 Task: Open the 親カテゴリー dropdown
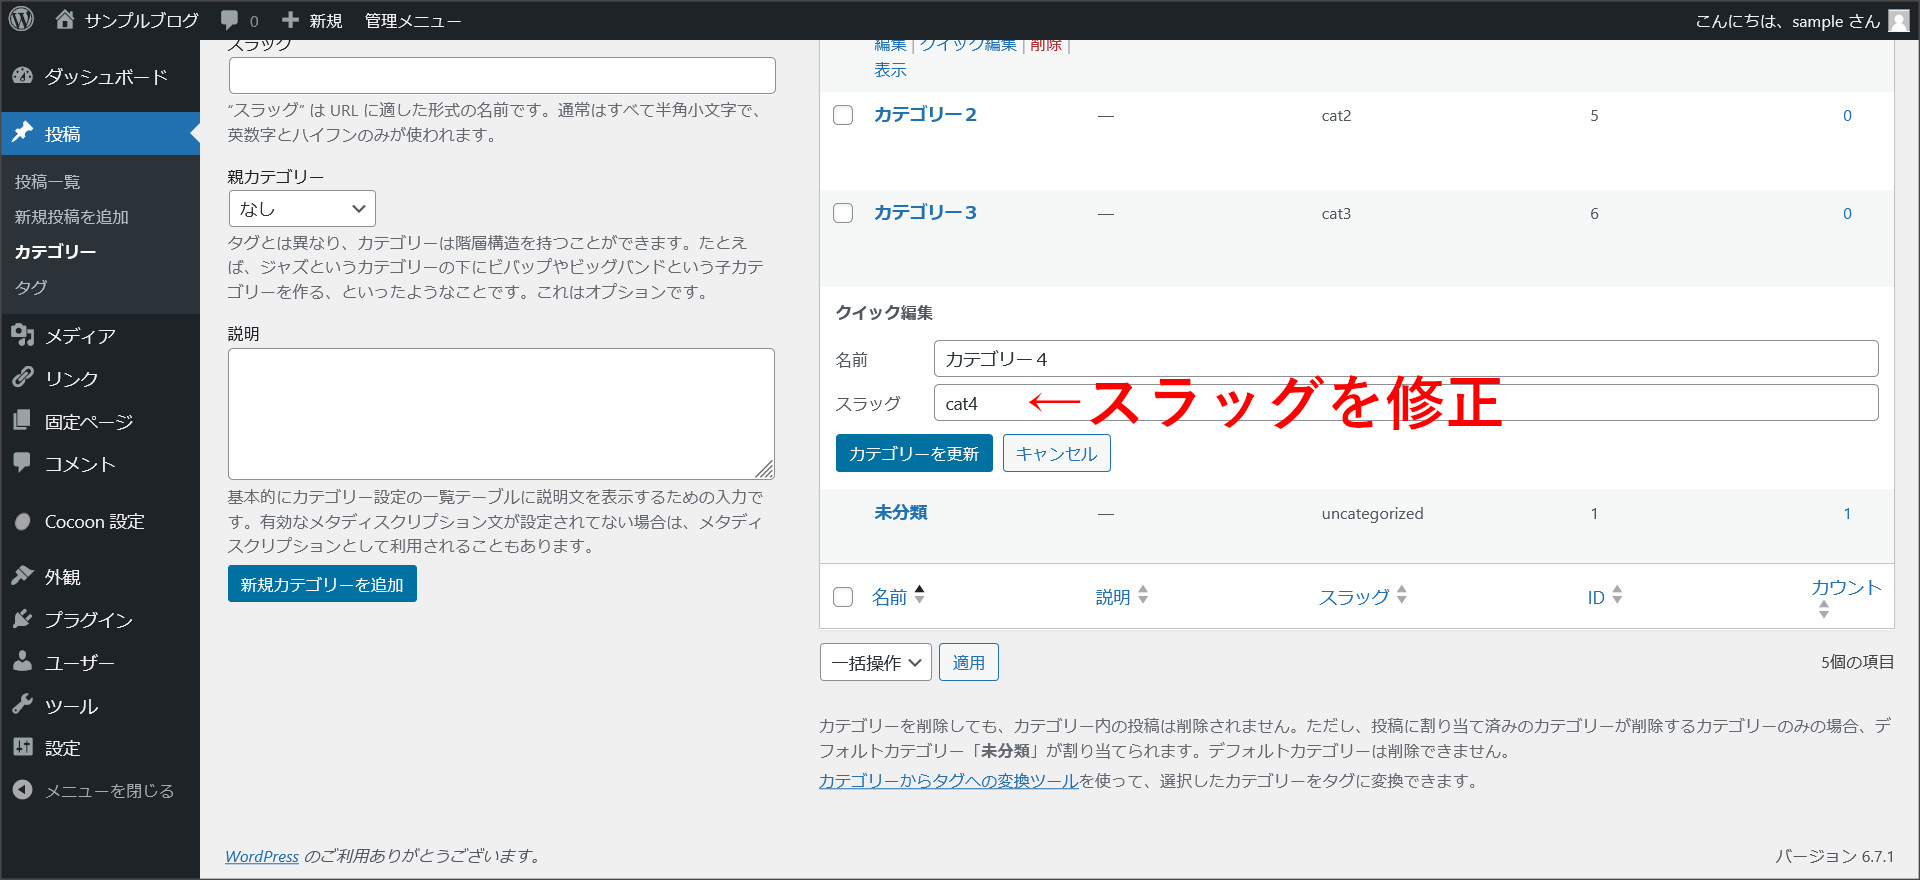click(x=302, y=209)
